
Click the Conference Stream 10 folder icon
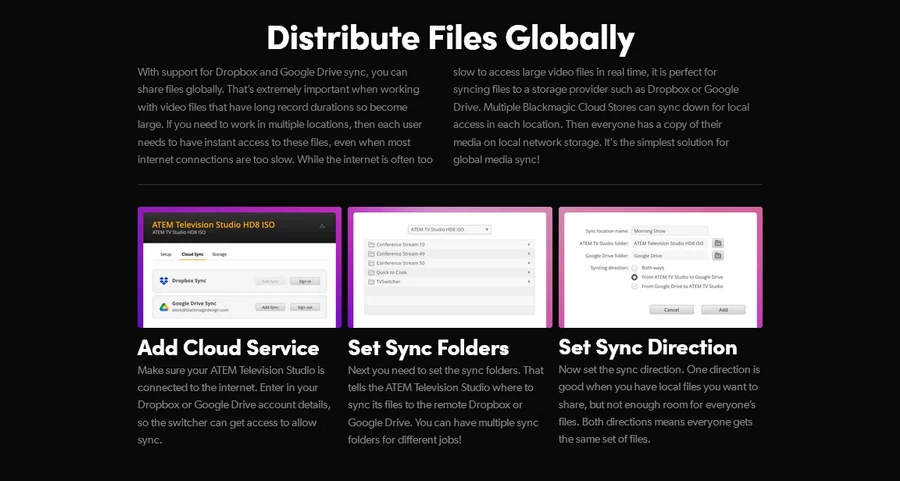(371, 244)
